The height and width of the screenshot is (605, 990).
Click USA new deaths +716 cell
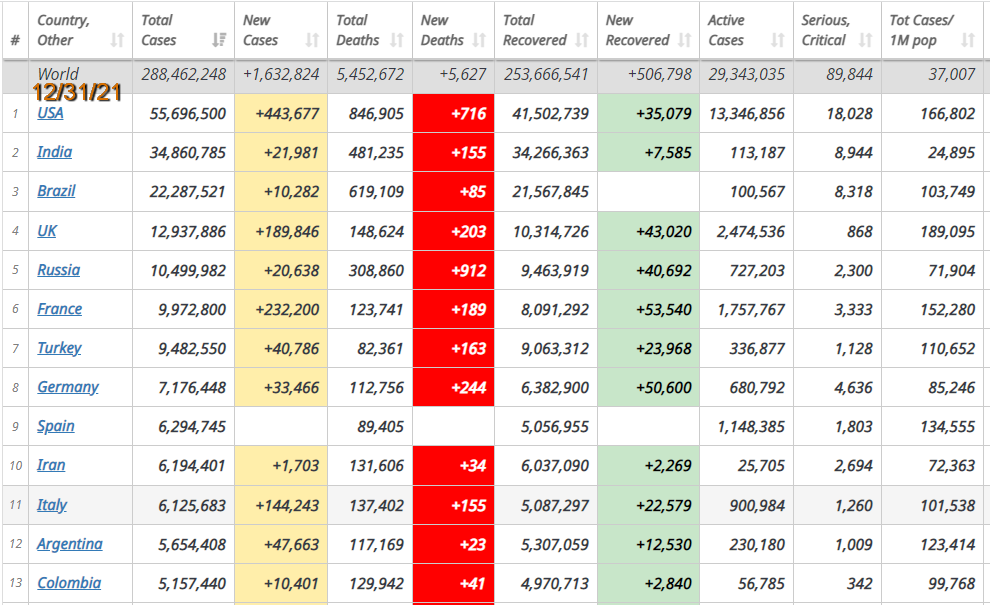click(453, 114)
